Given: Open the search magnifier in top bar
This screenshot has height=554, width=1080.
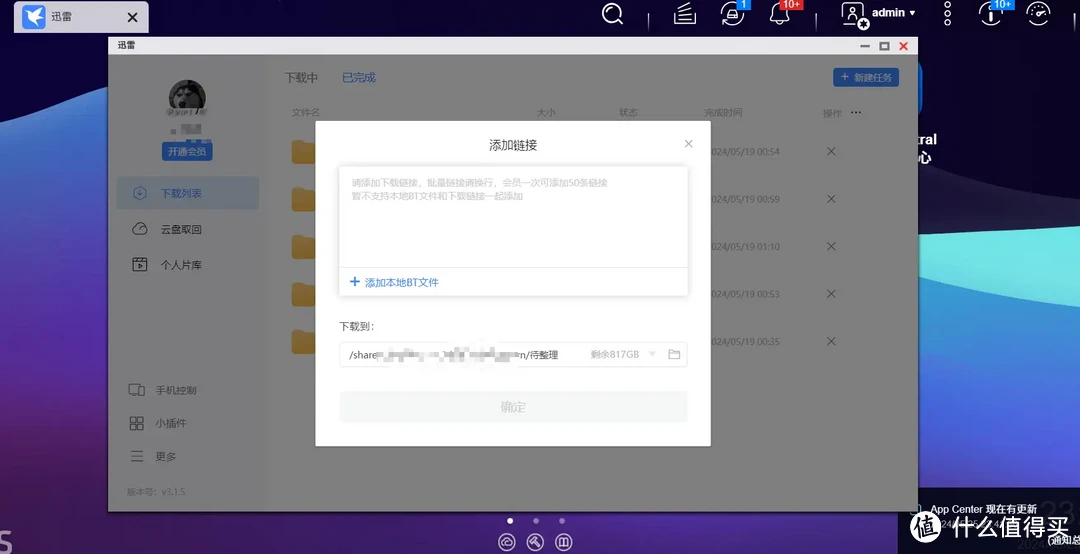Looking at the screenshot, I should [612, 13].
